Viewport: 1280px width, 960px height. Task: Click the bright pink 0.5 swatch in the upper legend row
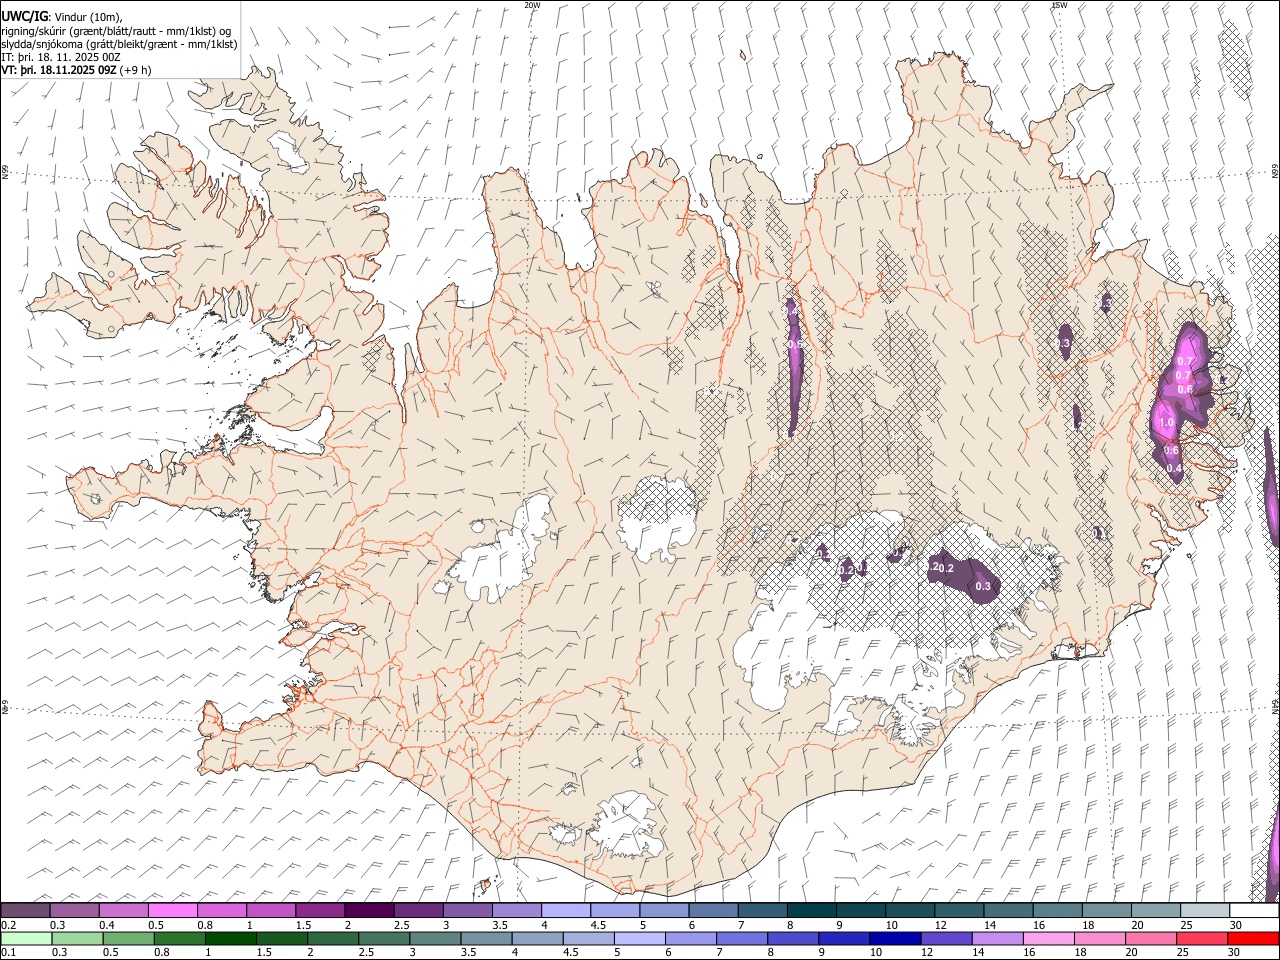tap(172, 910)
